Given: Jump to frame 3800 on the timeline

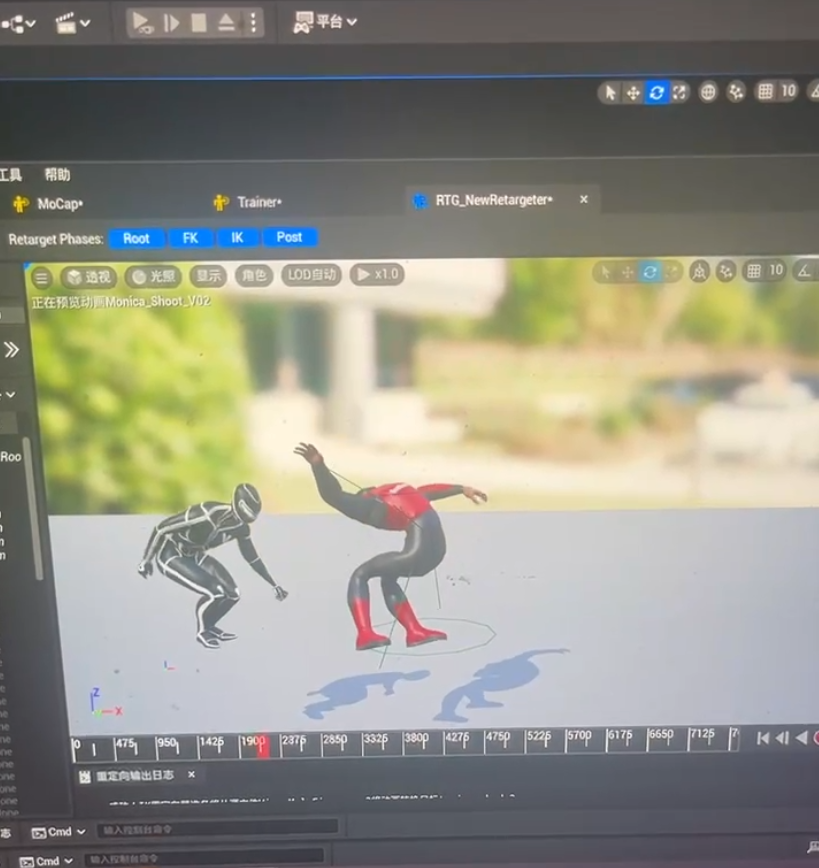Looking at the screenshot, I should click(x=415, y=738).
